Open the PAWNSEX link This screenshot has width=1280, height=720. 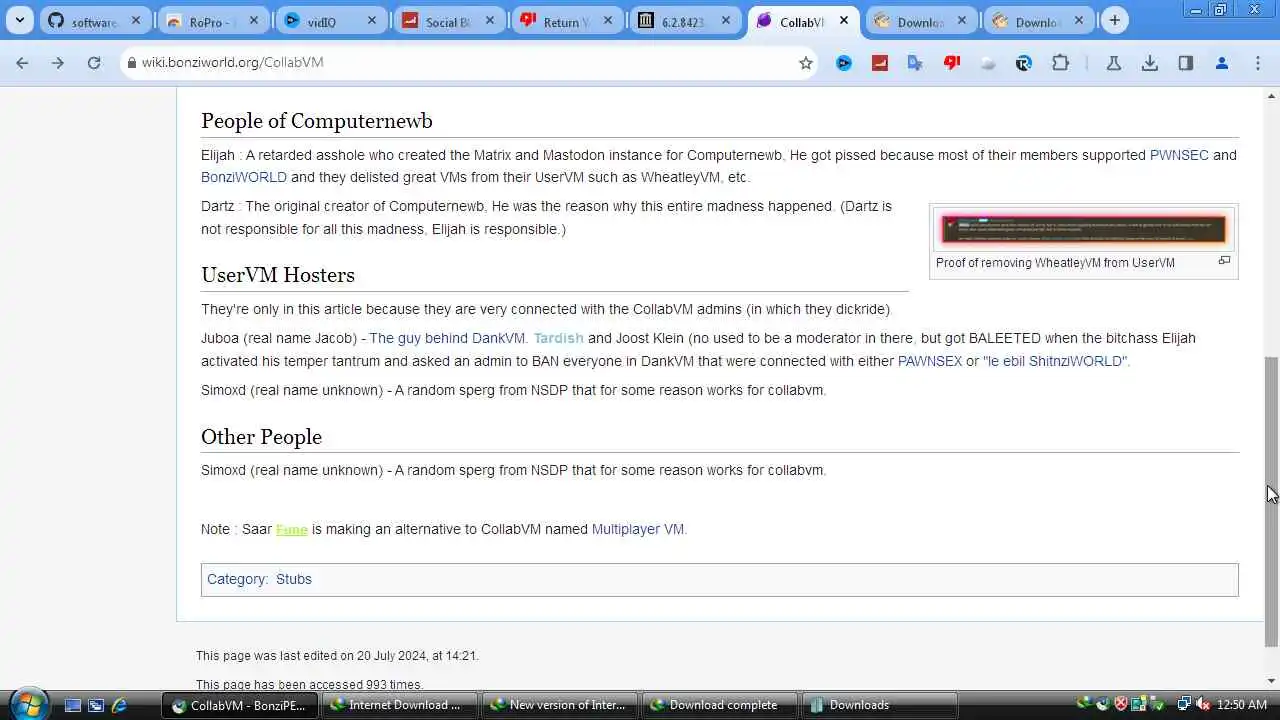[930, 361]
